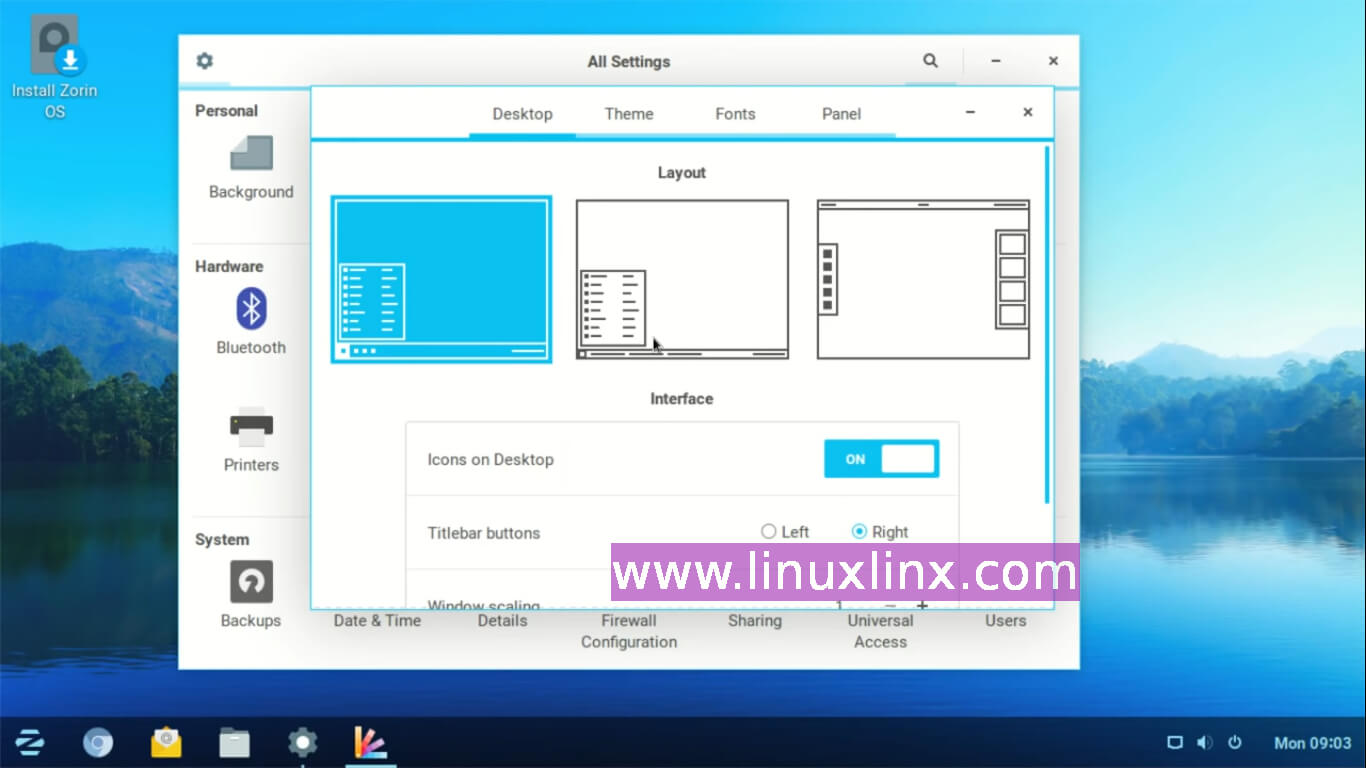
Task: Open Firewall Configuration settings
Action: (x=628, y=631)
